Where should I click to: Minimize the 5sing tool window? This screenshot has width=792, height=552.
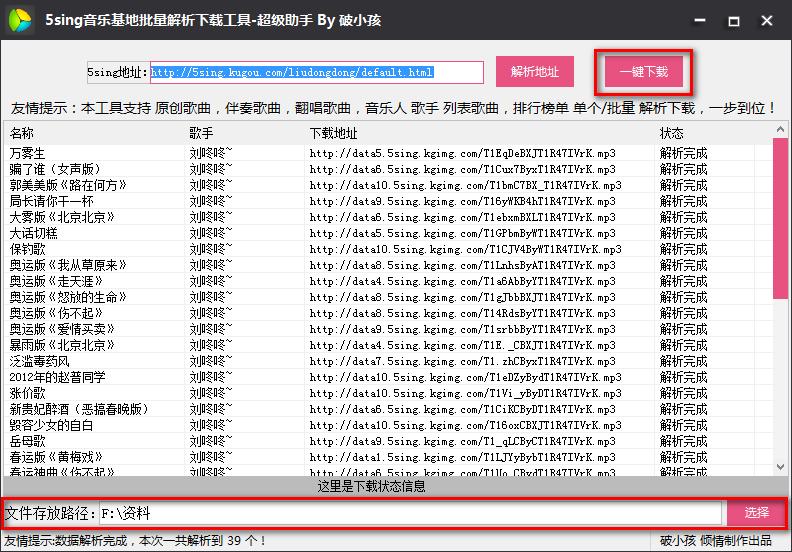point(700,20)
